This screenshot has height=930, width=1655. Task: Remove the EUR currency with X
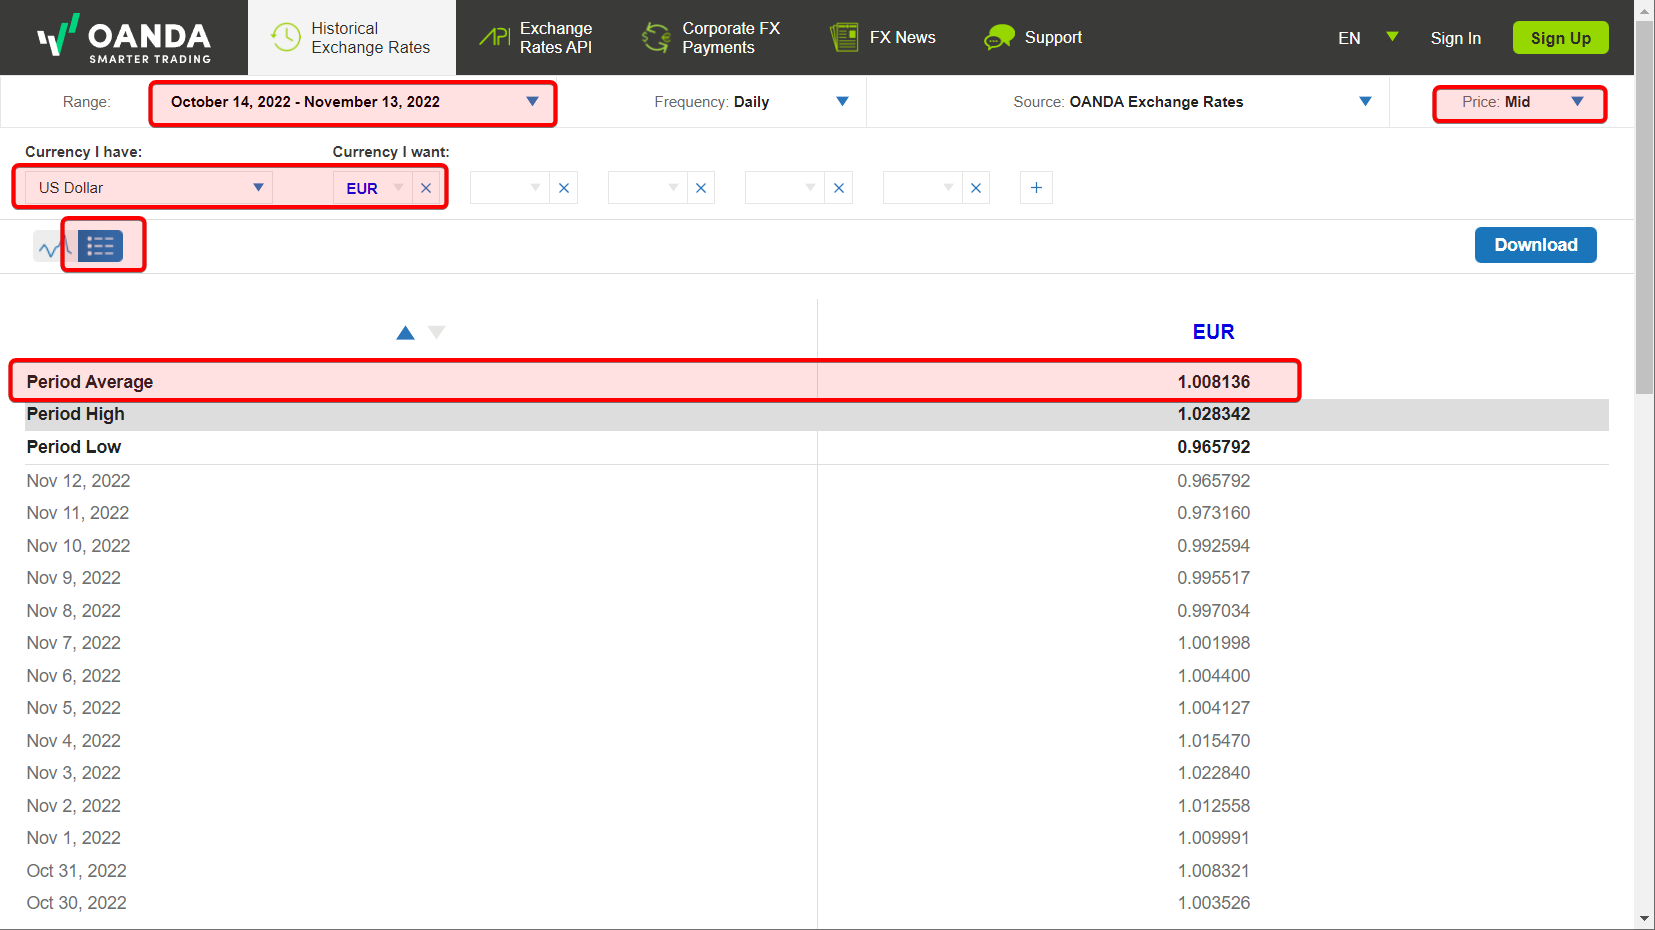pyautogui.click(x=426, y=188)
